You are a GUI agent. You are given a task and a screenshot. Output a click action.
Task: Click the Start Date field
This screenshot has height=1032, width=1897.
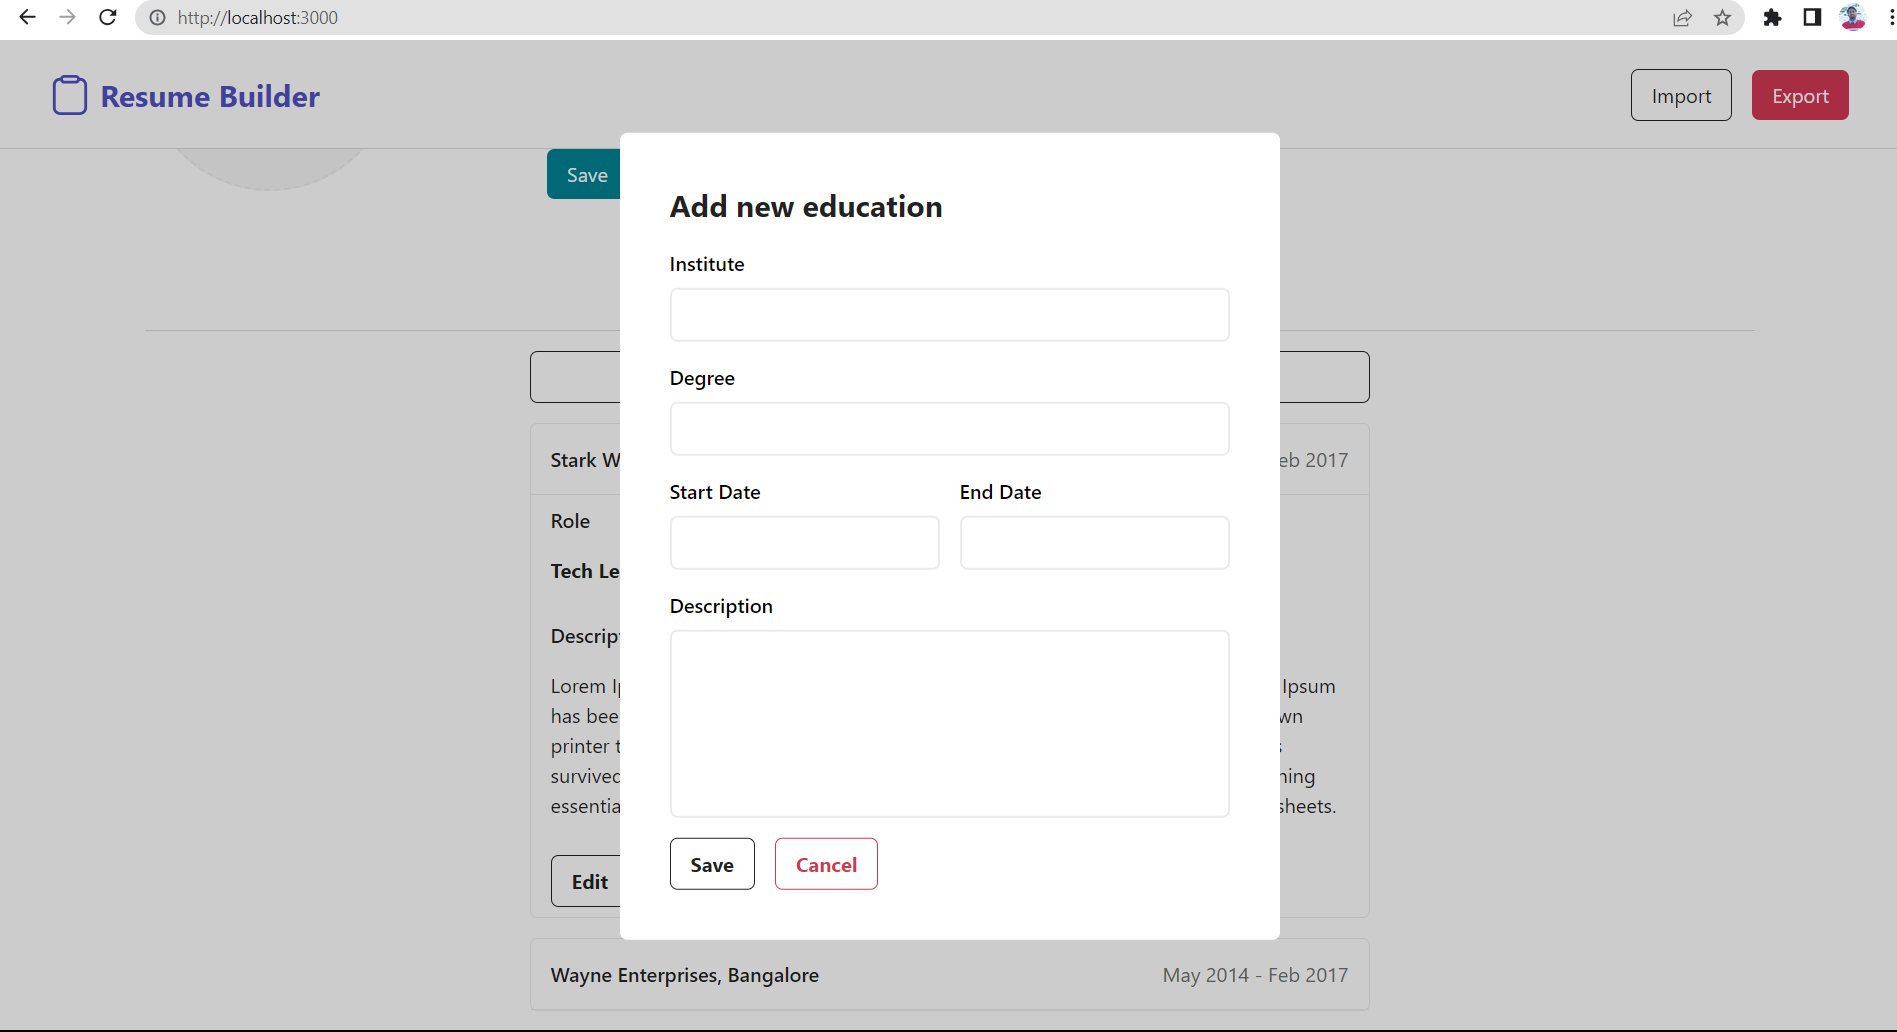click(x=804, y=542)
